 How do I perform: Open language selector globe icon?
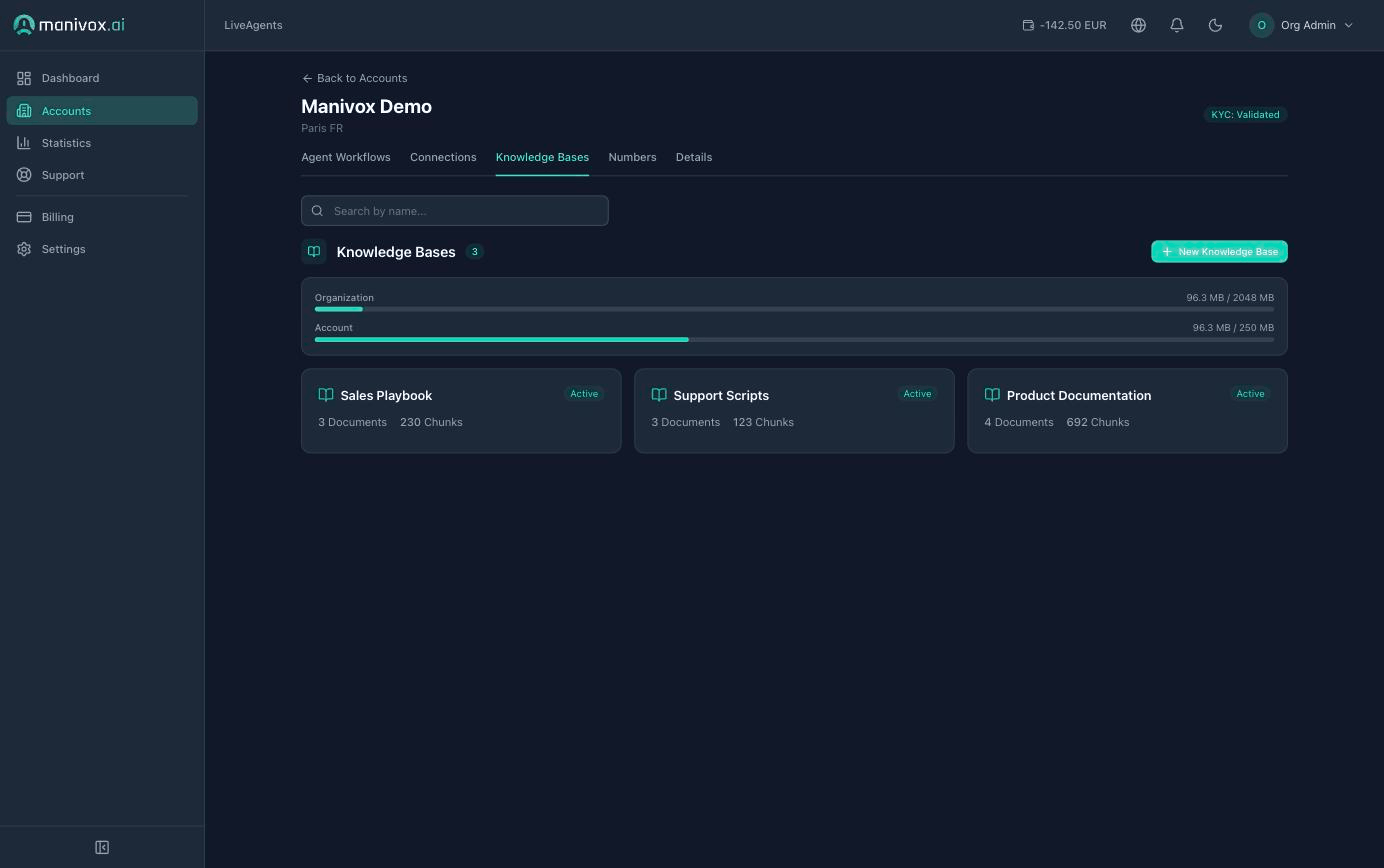tap(1138, 25)
